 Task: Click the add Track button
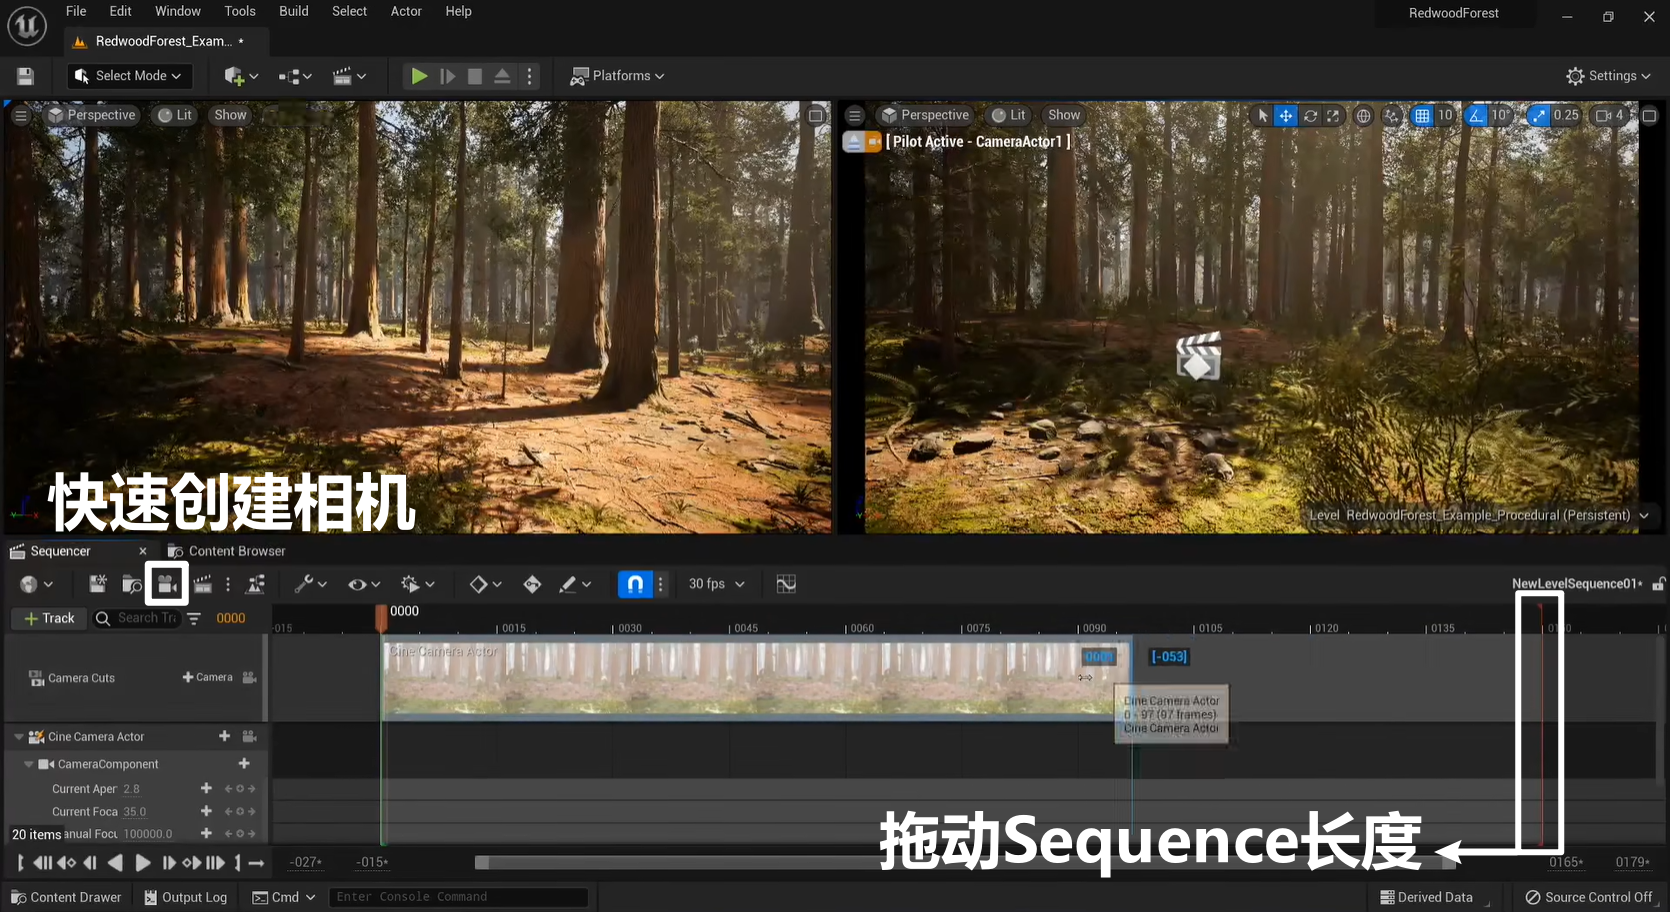tap(48, 619)
